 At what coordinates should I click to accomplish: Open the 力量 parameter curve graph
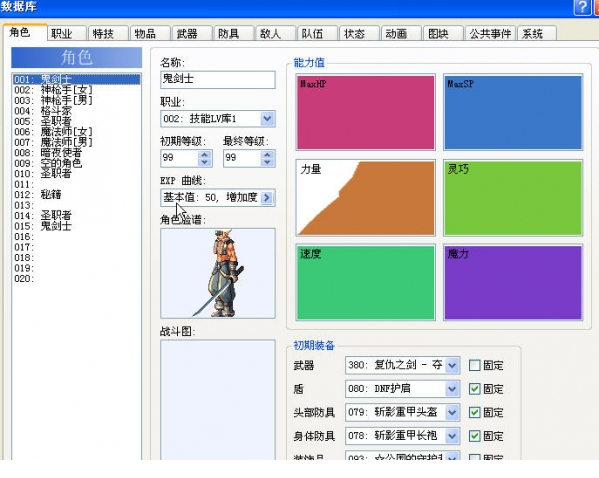coord(366,198)
